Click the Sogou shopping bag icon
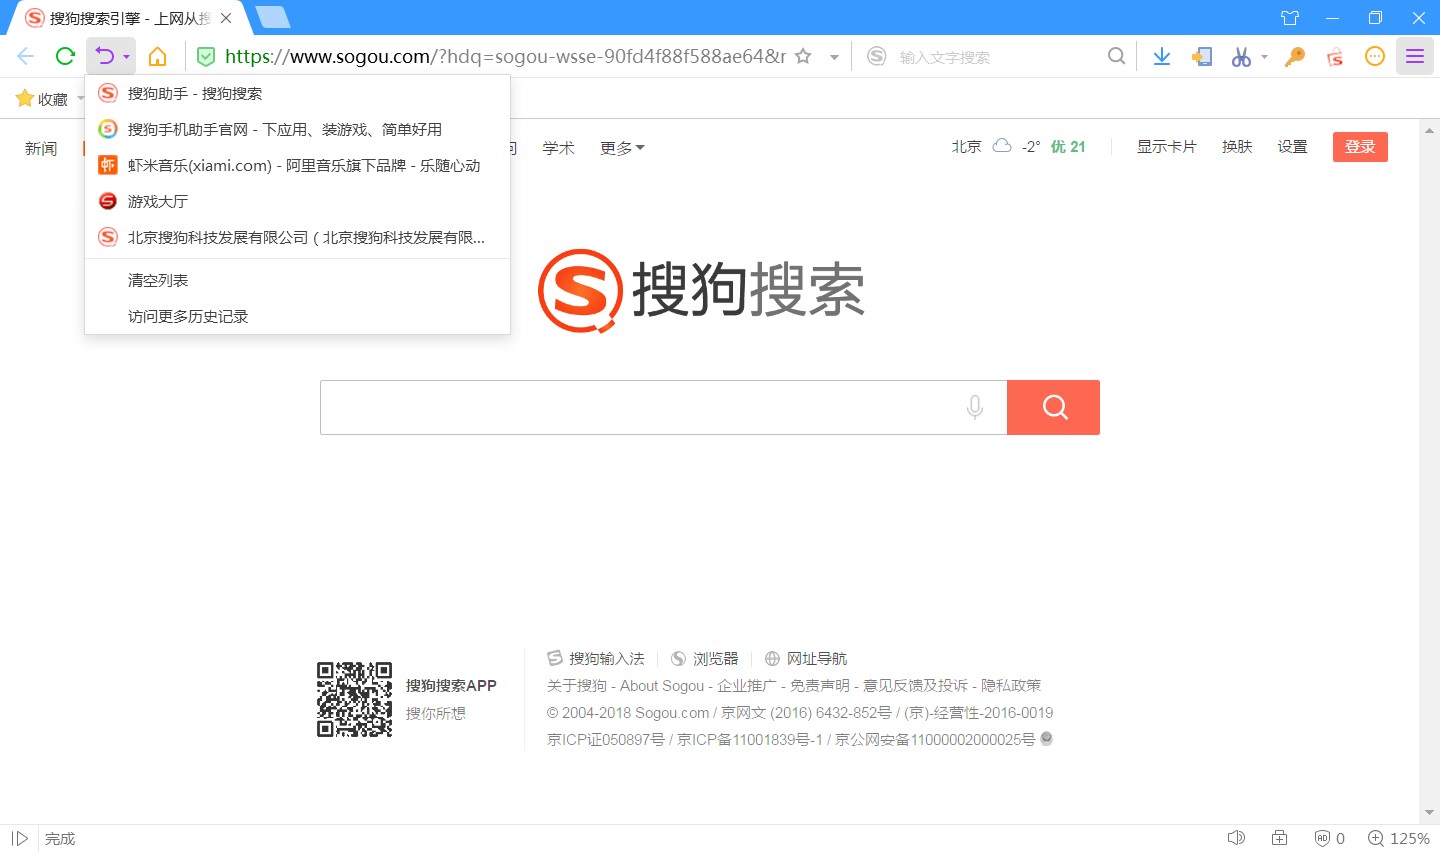Image resolution: width=1440 pixels, height=852 pixels. click(x=1334, y=56)
